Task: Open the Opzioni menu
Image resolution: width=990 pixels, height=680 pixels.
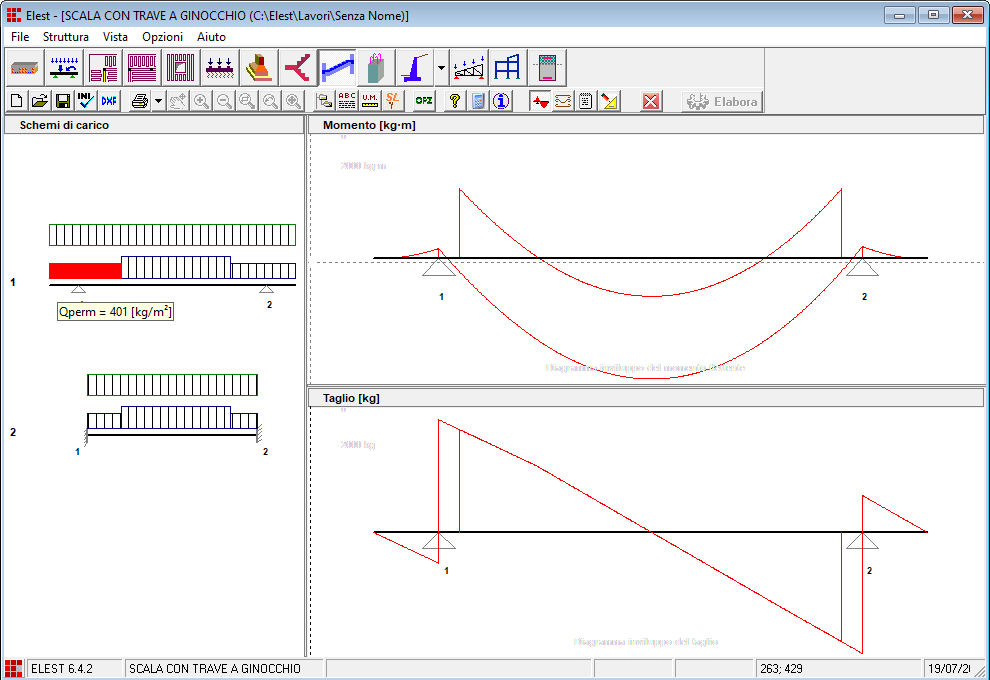Action: coord(162,36)
